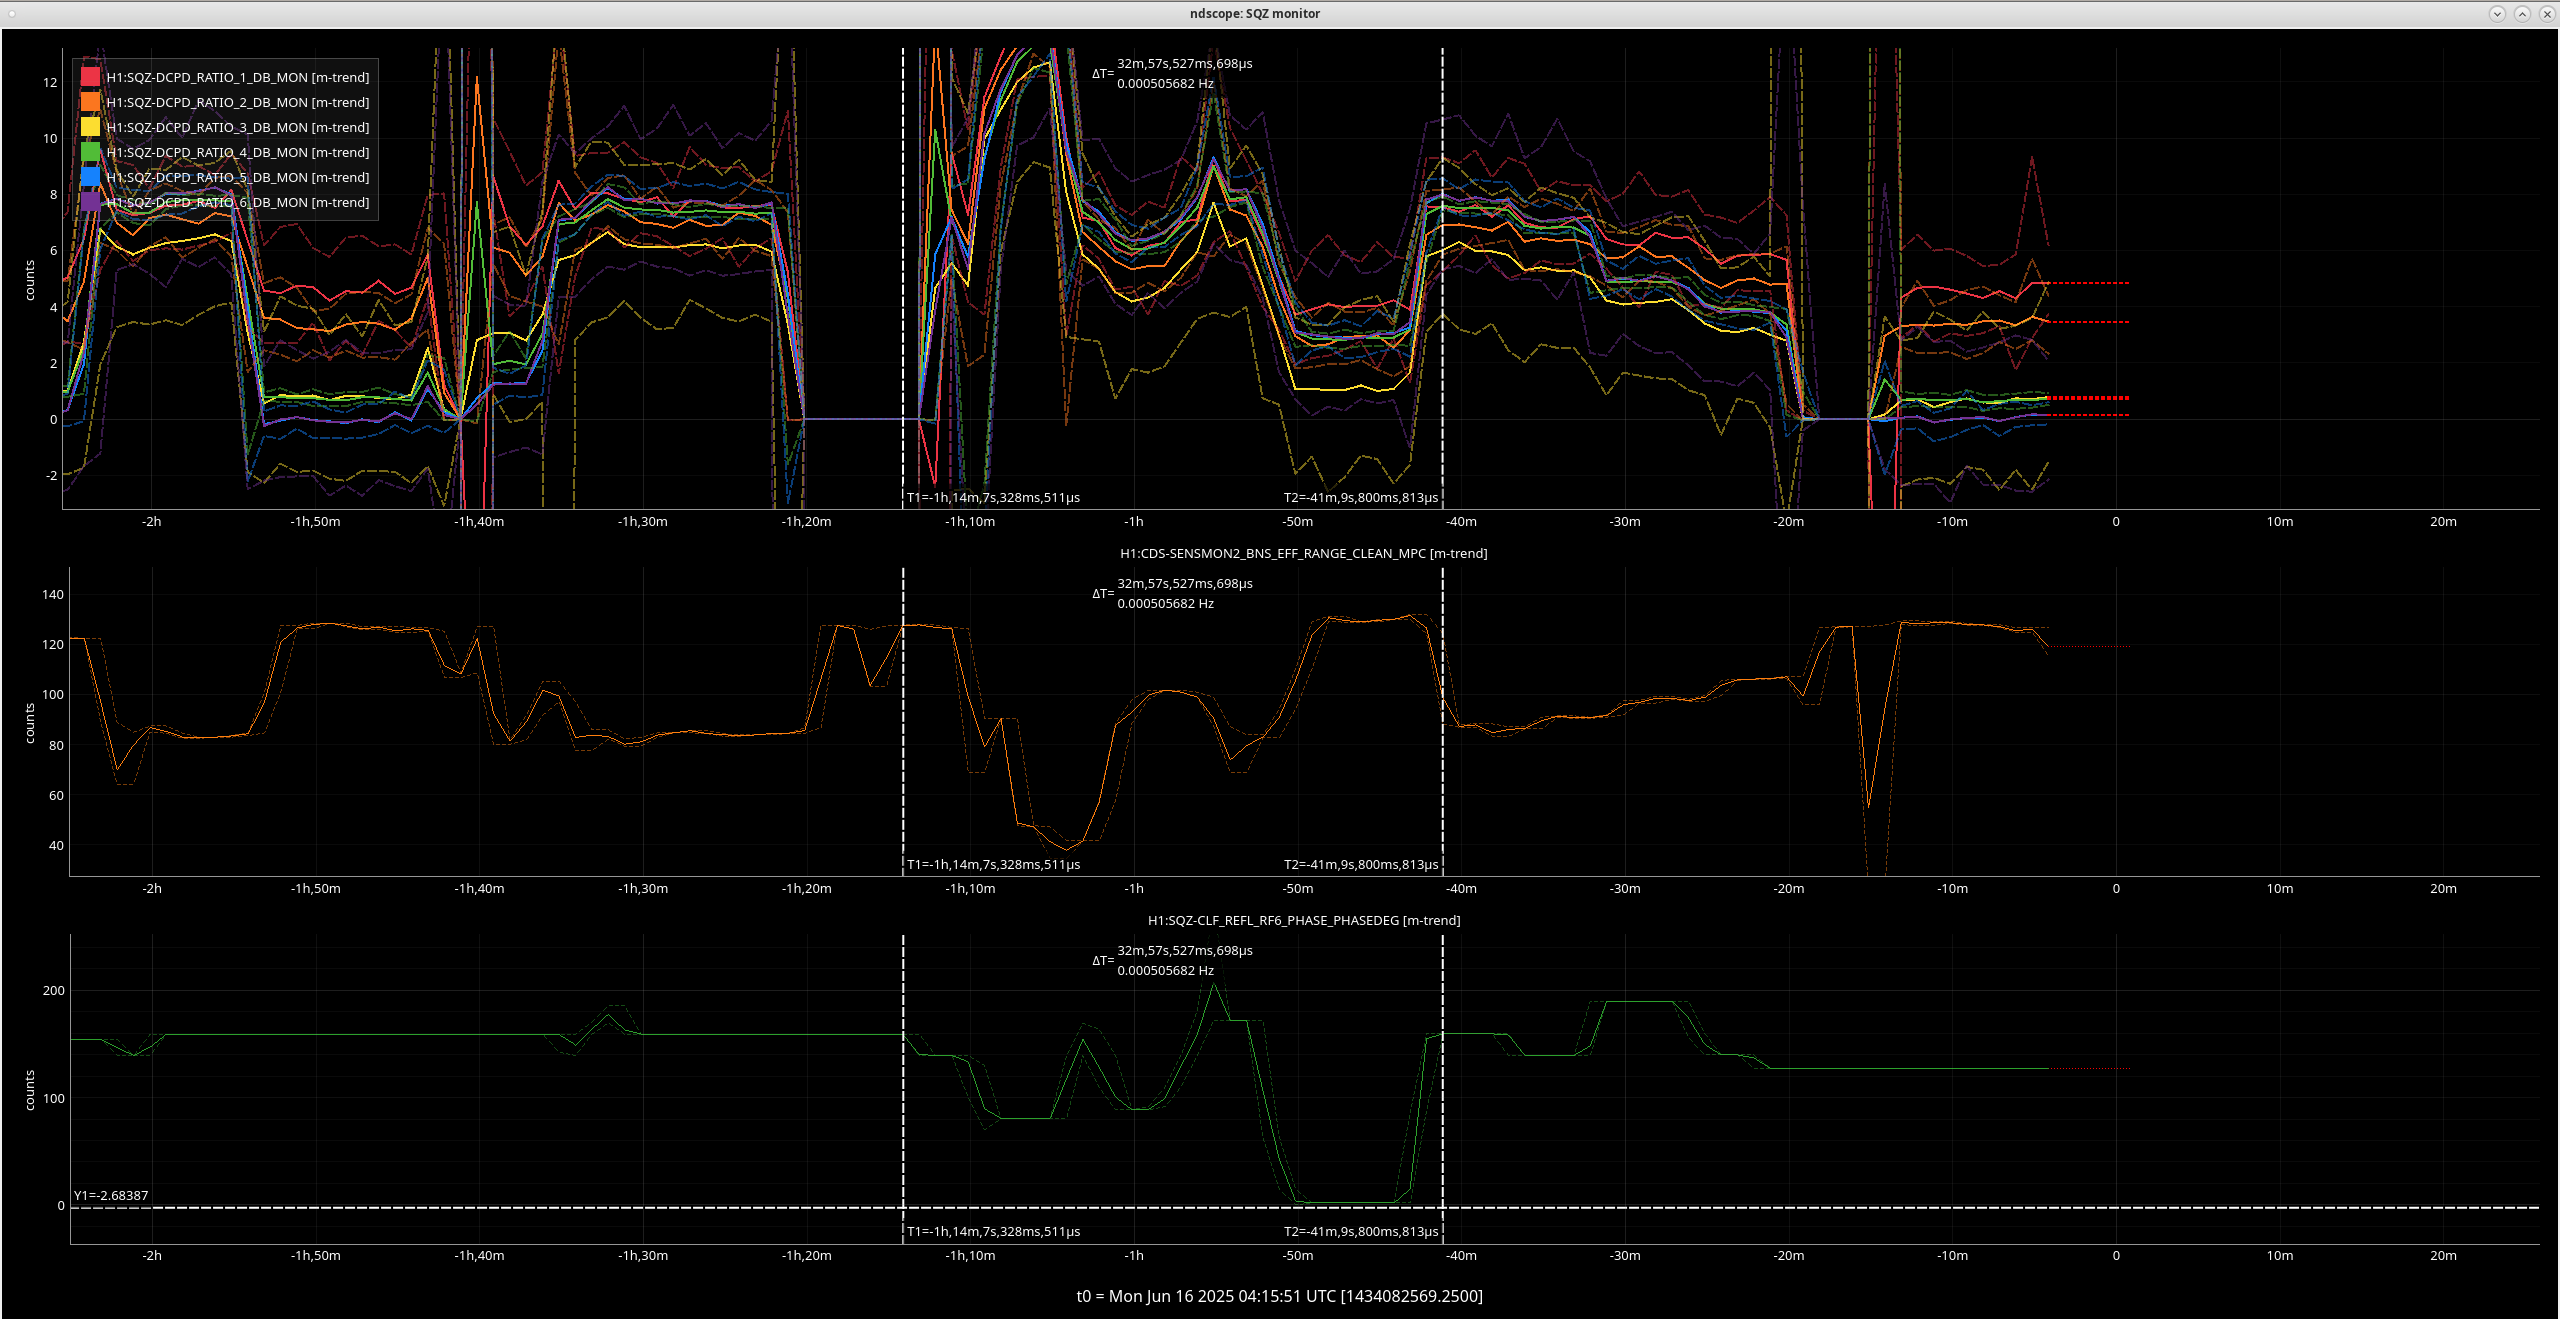Click the counts y-axis label of top plot
Image resolution: width=2560 pixels, height=1319 pixels.
coord(30,280)
